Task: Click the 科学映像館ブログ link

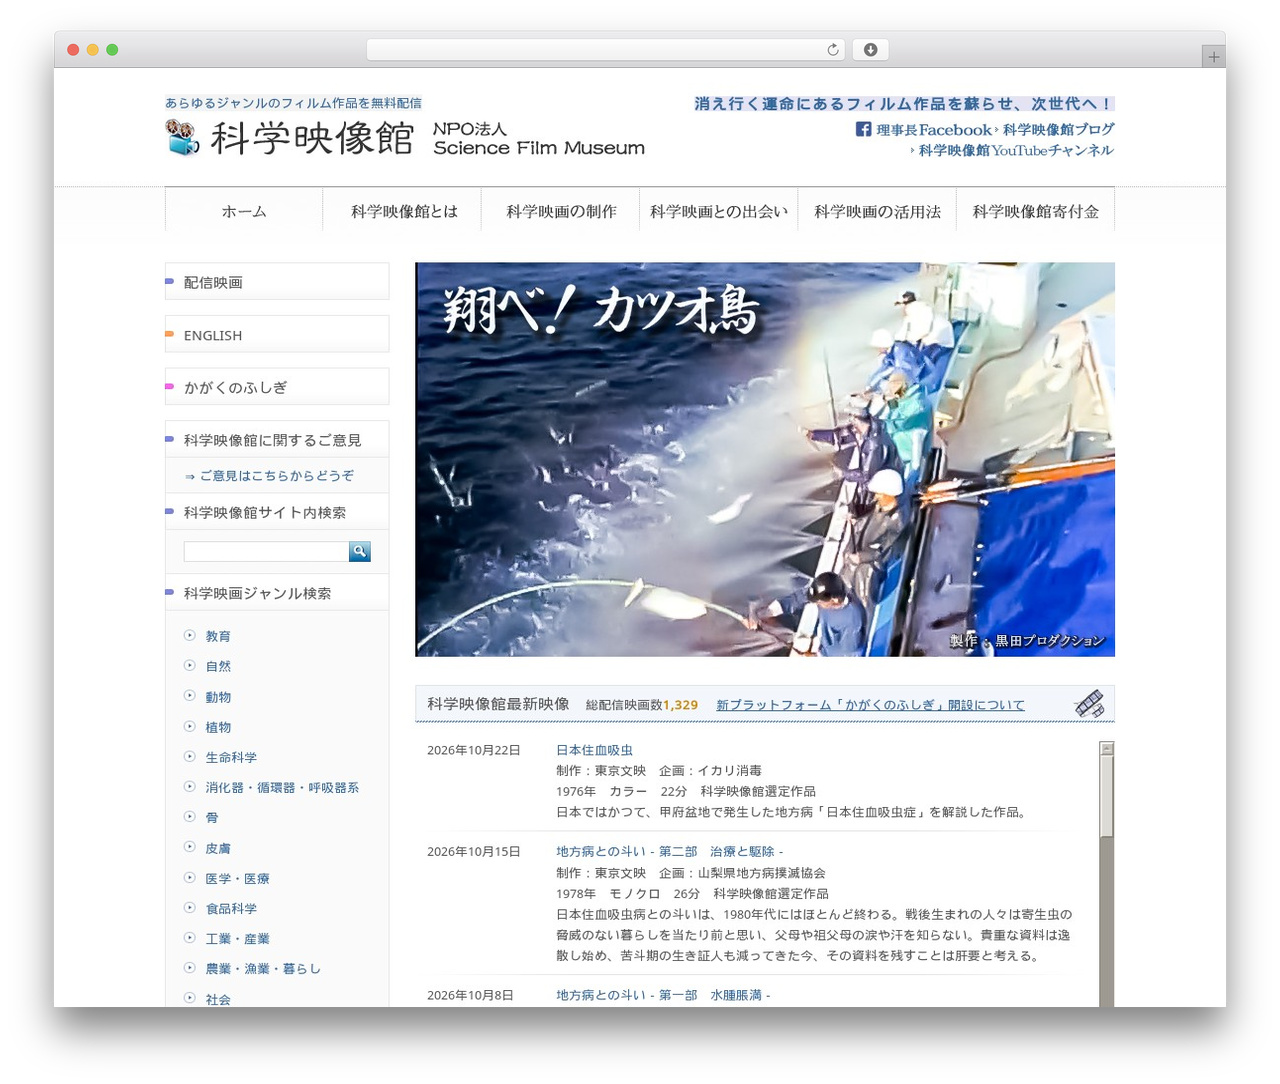Action: (1058, 130)
